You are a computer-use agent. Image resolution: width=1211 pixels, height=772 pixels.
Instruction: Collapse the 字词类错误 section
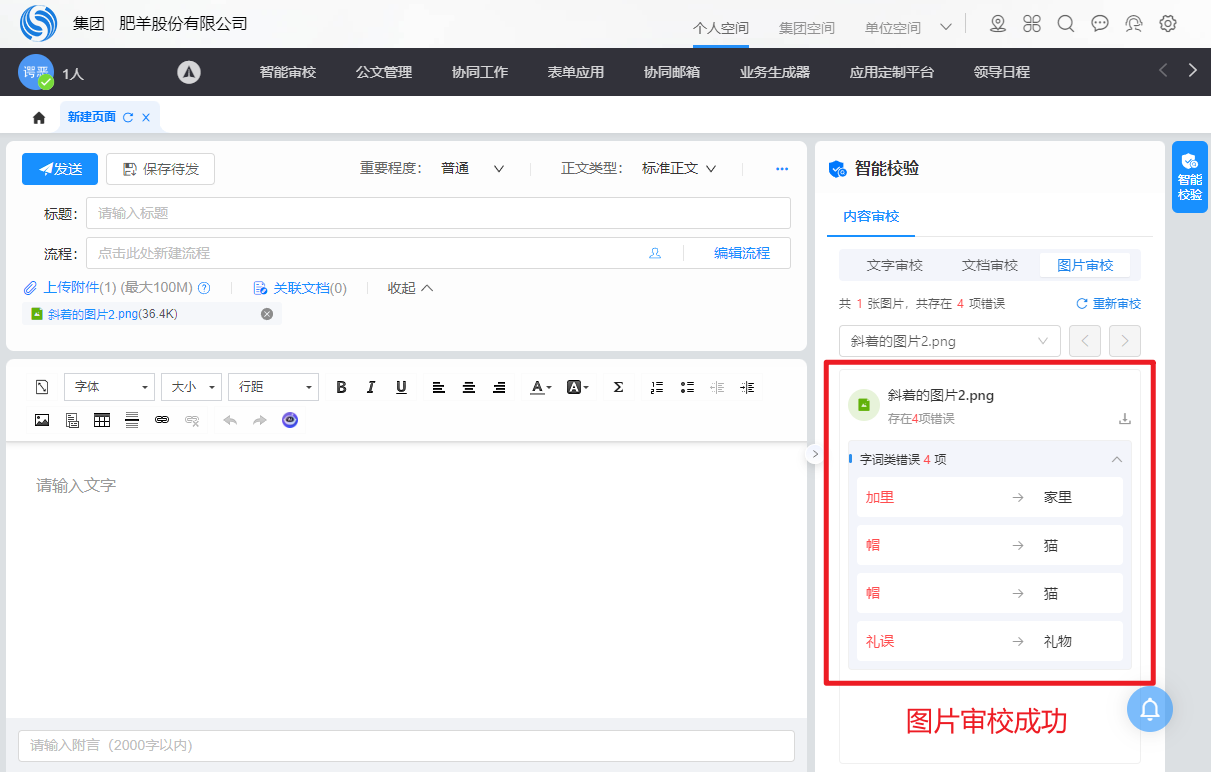click(x=1117, y=460)
